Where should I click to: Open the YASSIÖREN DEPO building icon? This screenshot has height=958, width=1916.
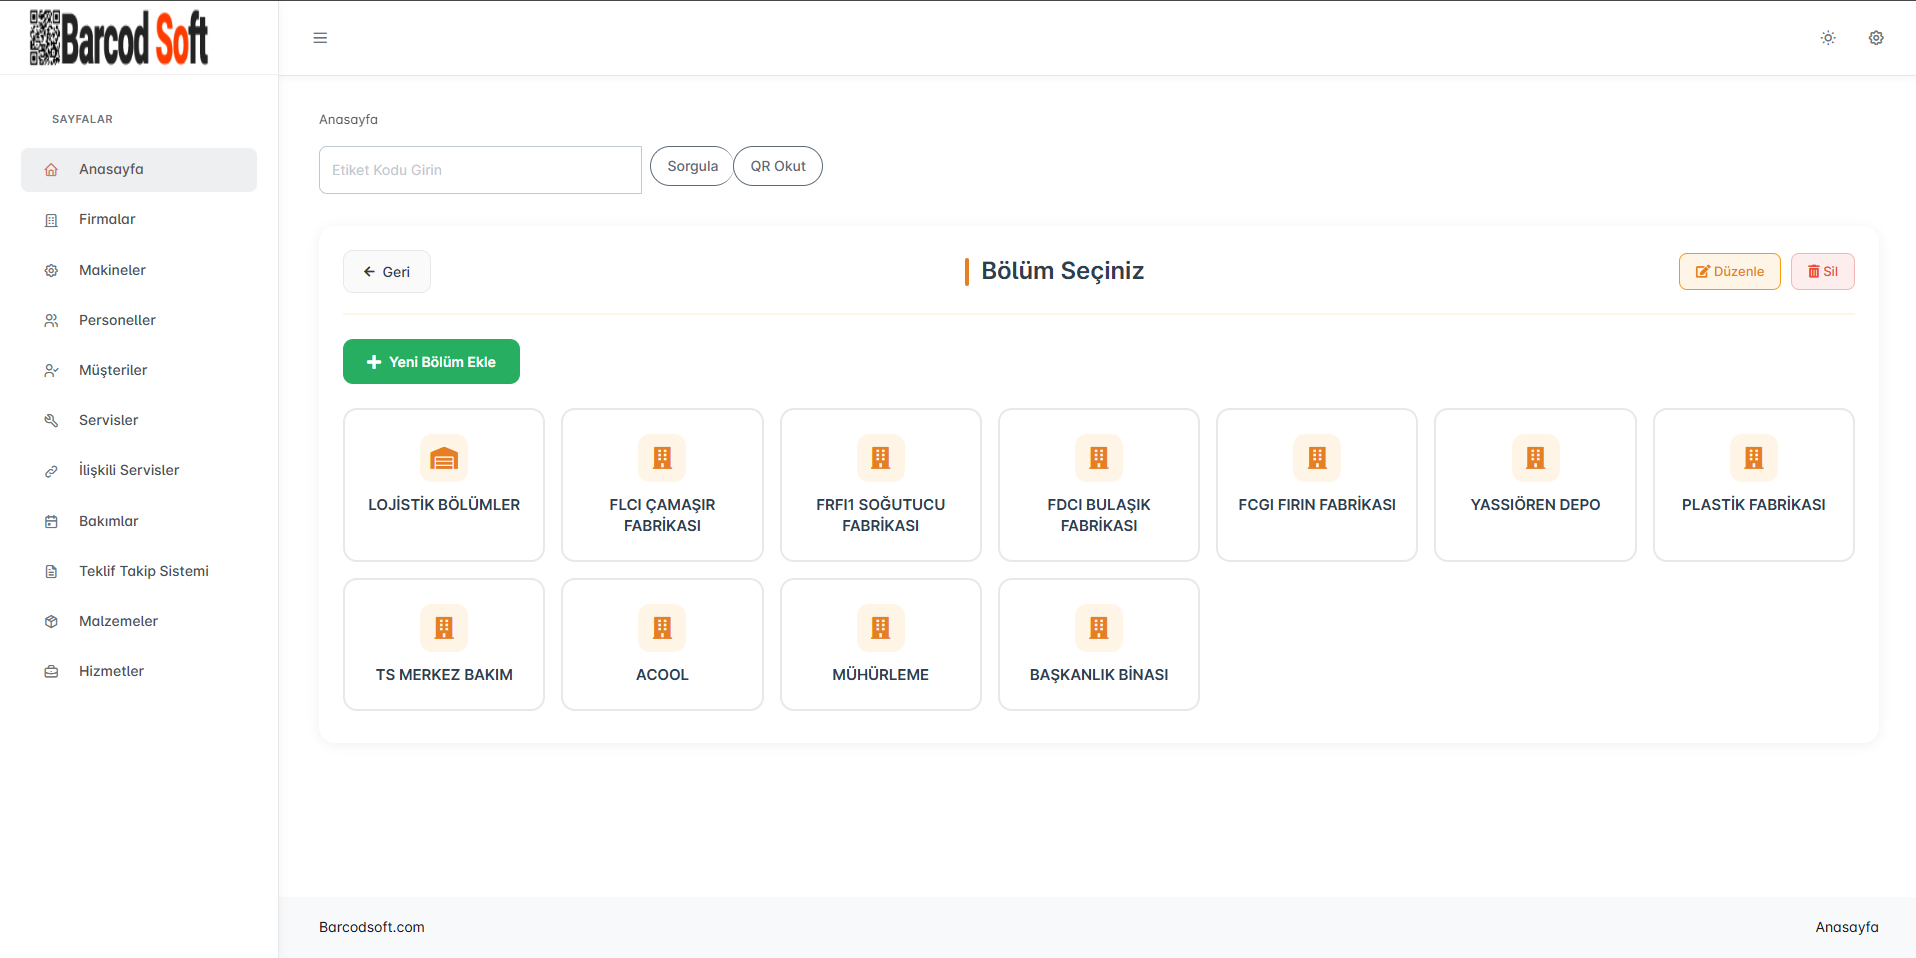[1535, 458]
